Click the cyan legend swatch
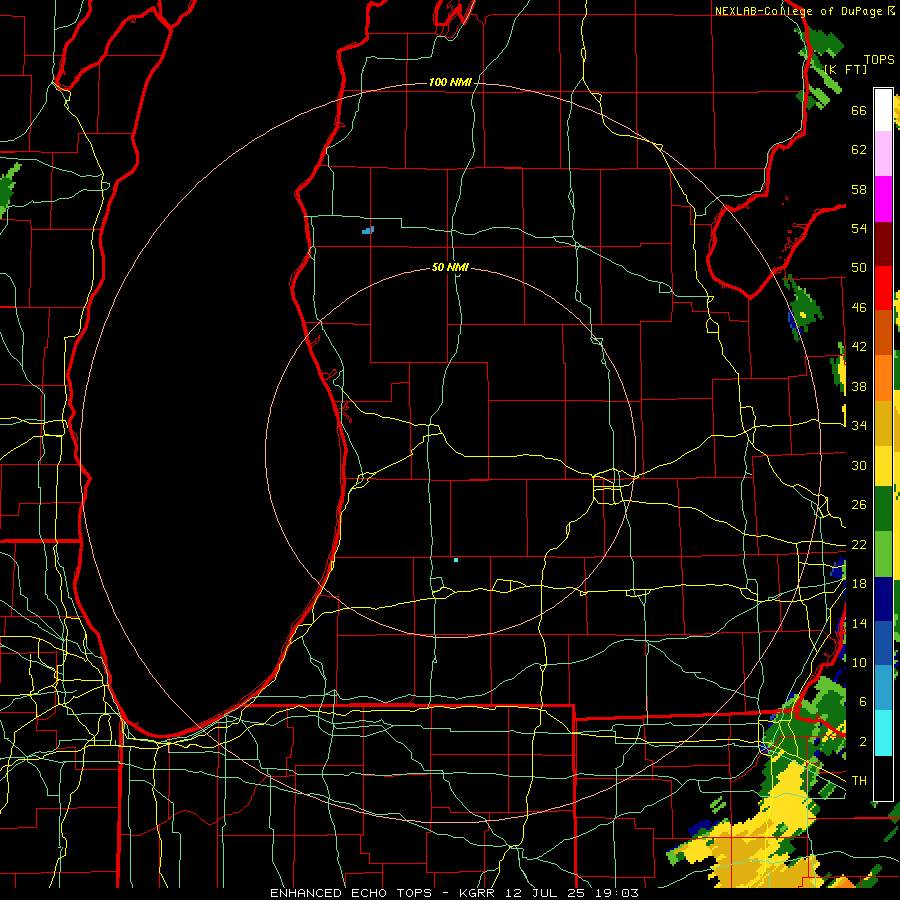Viewport: 900px width, 900px height. tap(883, 733)
